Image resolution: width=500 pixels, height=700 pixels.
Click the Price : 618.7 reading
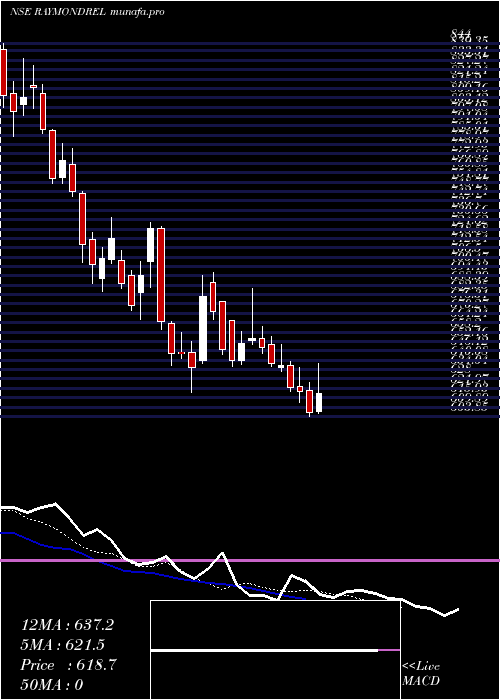68,665
